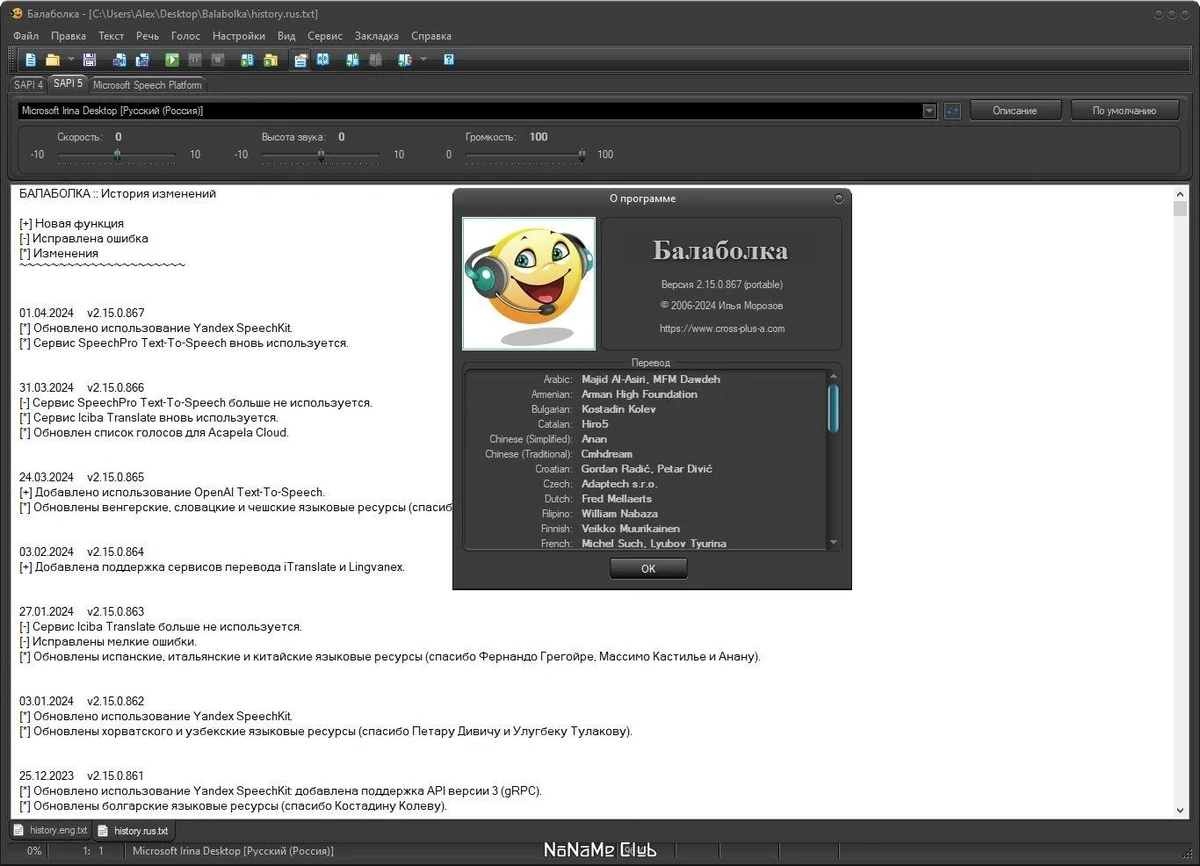Click БАЛАБОЛКА :: История изменений heading
Image resolution: width=1200 pixels, height=866 pixels.
click(118, 194)
